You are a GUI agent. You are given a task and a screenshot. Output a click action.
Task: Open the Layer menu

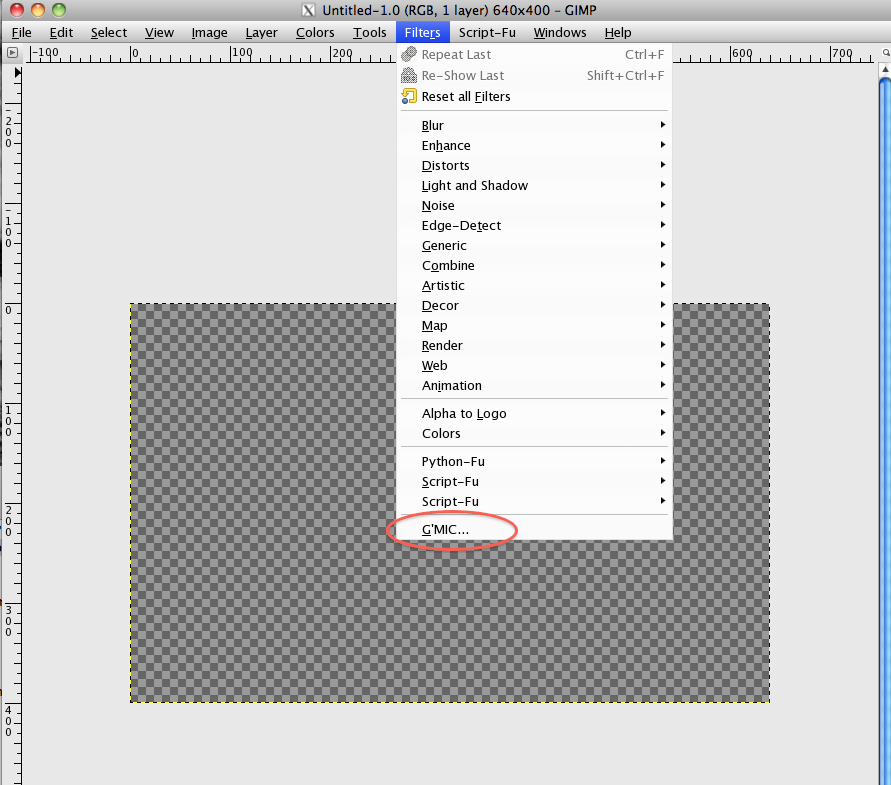261,32
